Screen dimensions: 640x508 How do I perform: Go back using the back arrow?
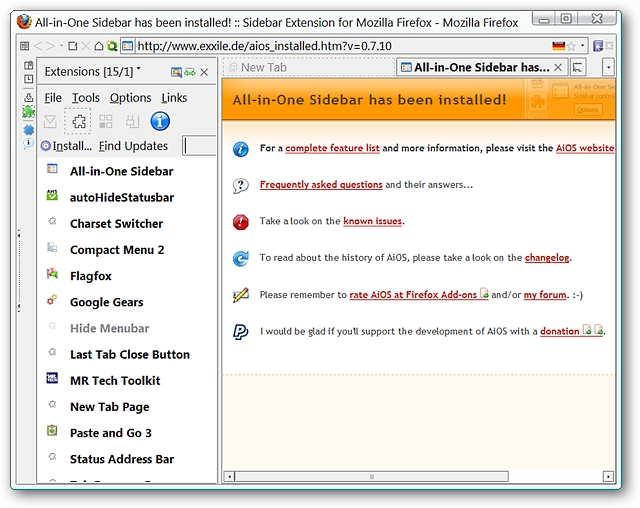click(38, 46)
